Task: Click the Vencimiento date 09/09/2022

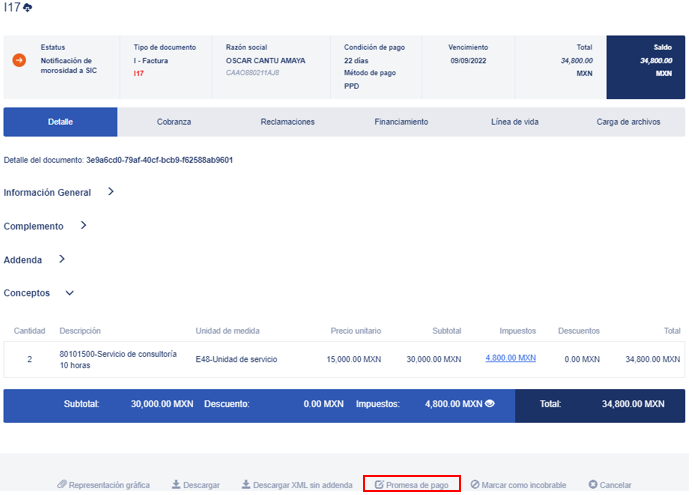Action: 468,60
